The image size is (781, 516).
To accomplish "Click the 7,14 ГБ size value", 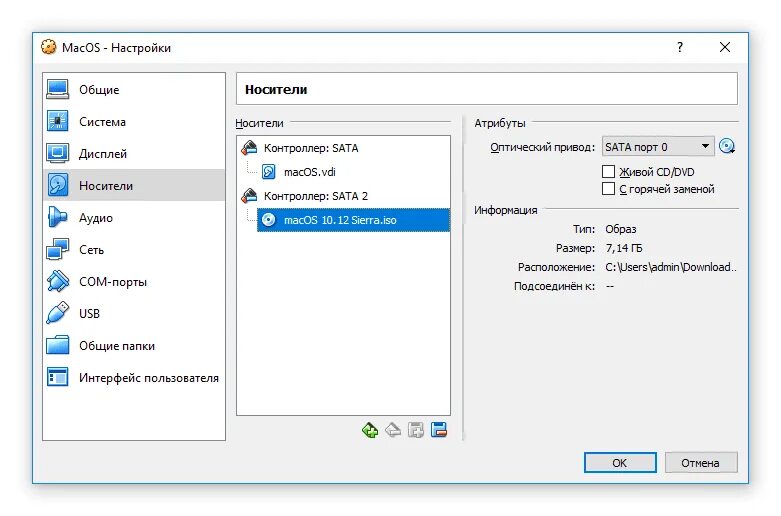I will coord(624,248).
